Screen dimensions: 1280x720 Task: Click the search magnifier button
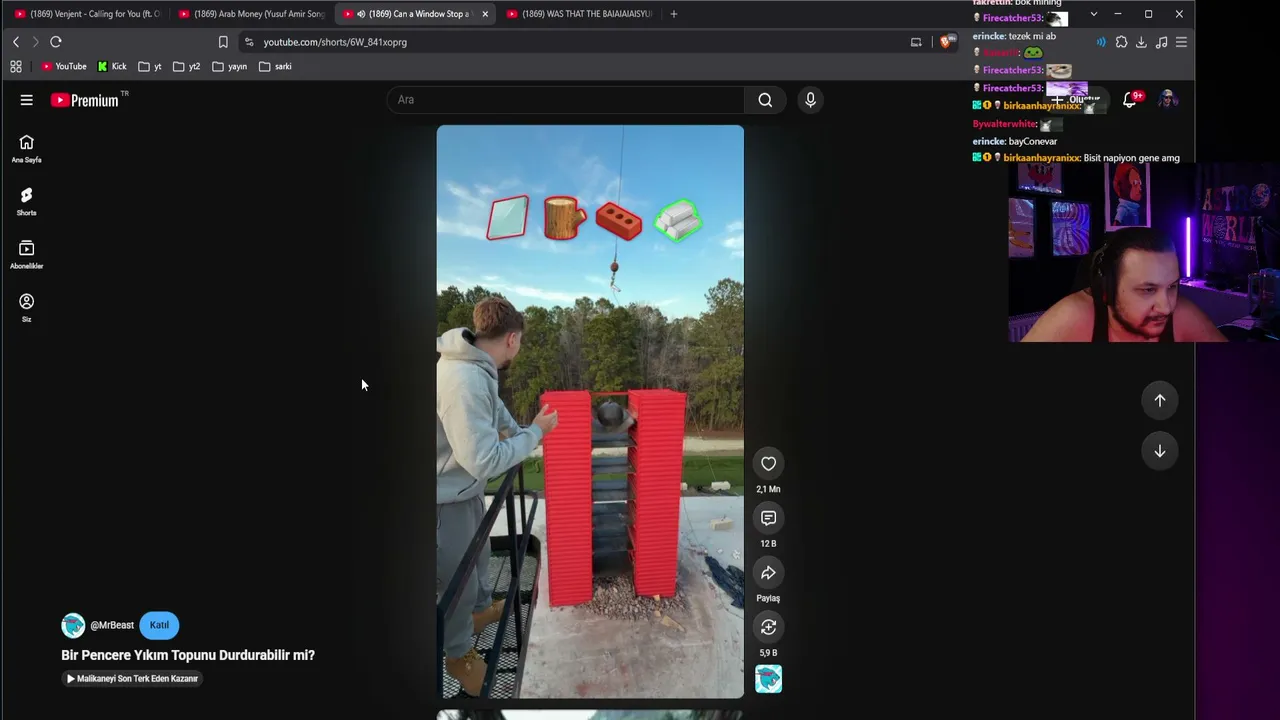click(x=765, y=100)
